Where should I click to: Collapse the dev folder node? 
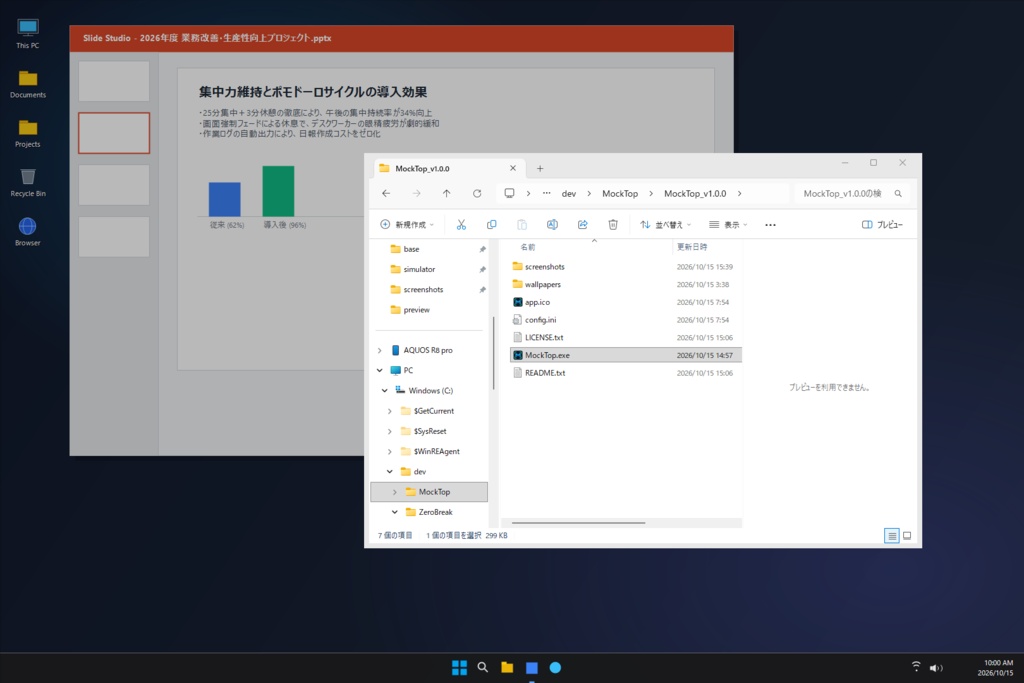pos(390,471)
